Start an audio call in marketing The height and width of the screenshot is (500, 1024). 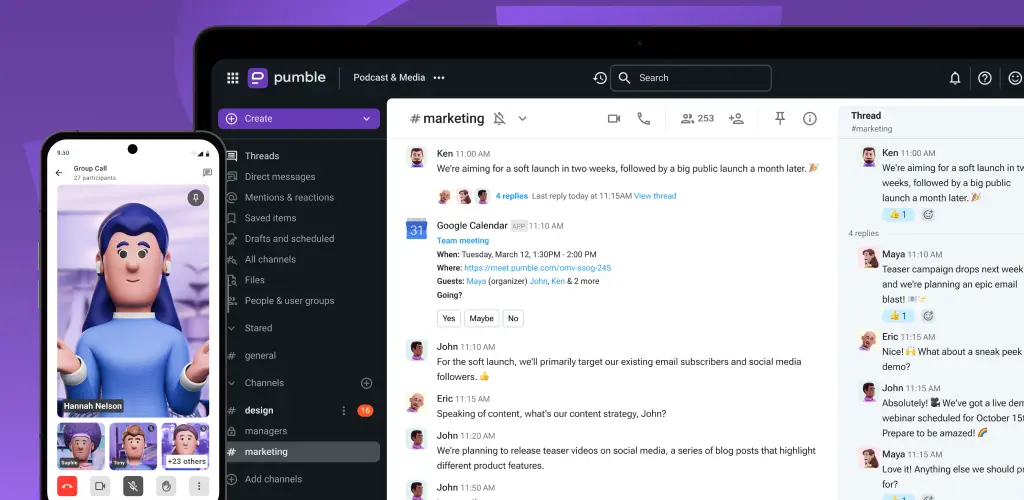644,118
